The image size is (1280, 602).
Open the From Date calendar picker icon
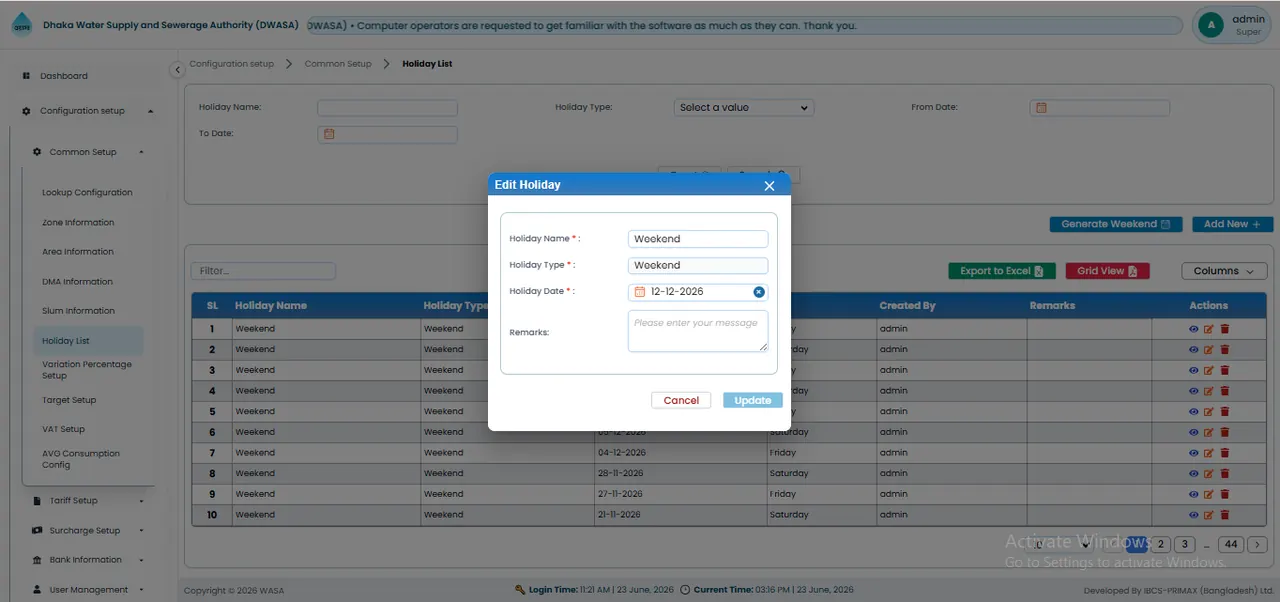[1041, 108]
